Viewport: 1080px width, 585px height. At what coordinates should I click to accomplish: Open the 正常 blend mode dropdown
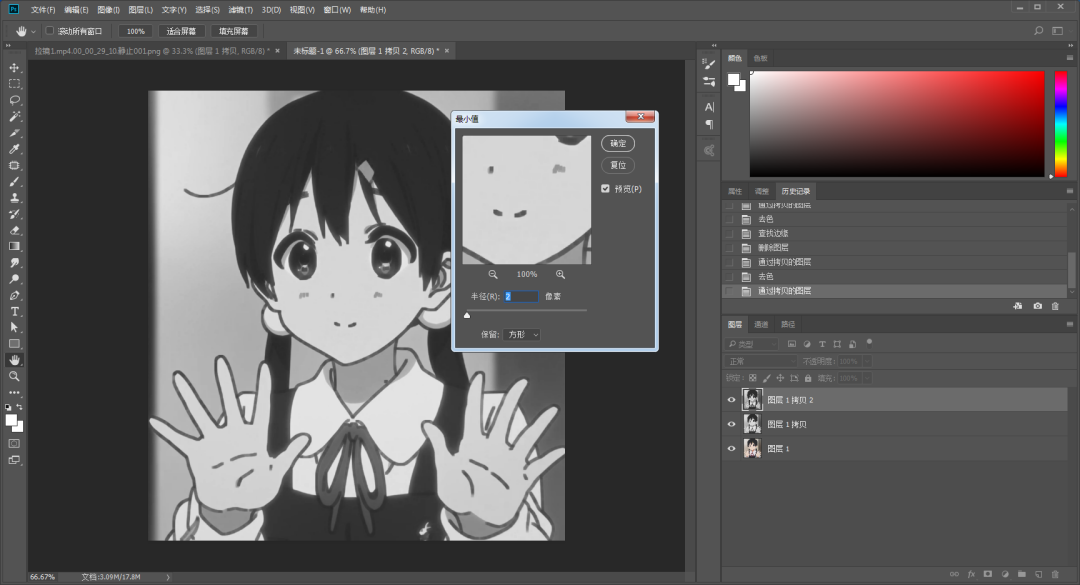762,361
